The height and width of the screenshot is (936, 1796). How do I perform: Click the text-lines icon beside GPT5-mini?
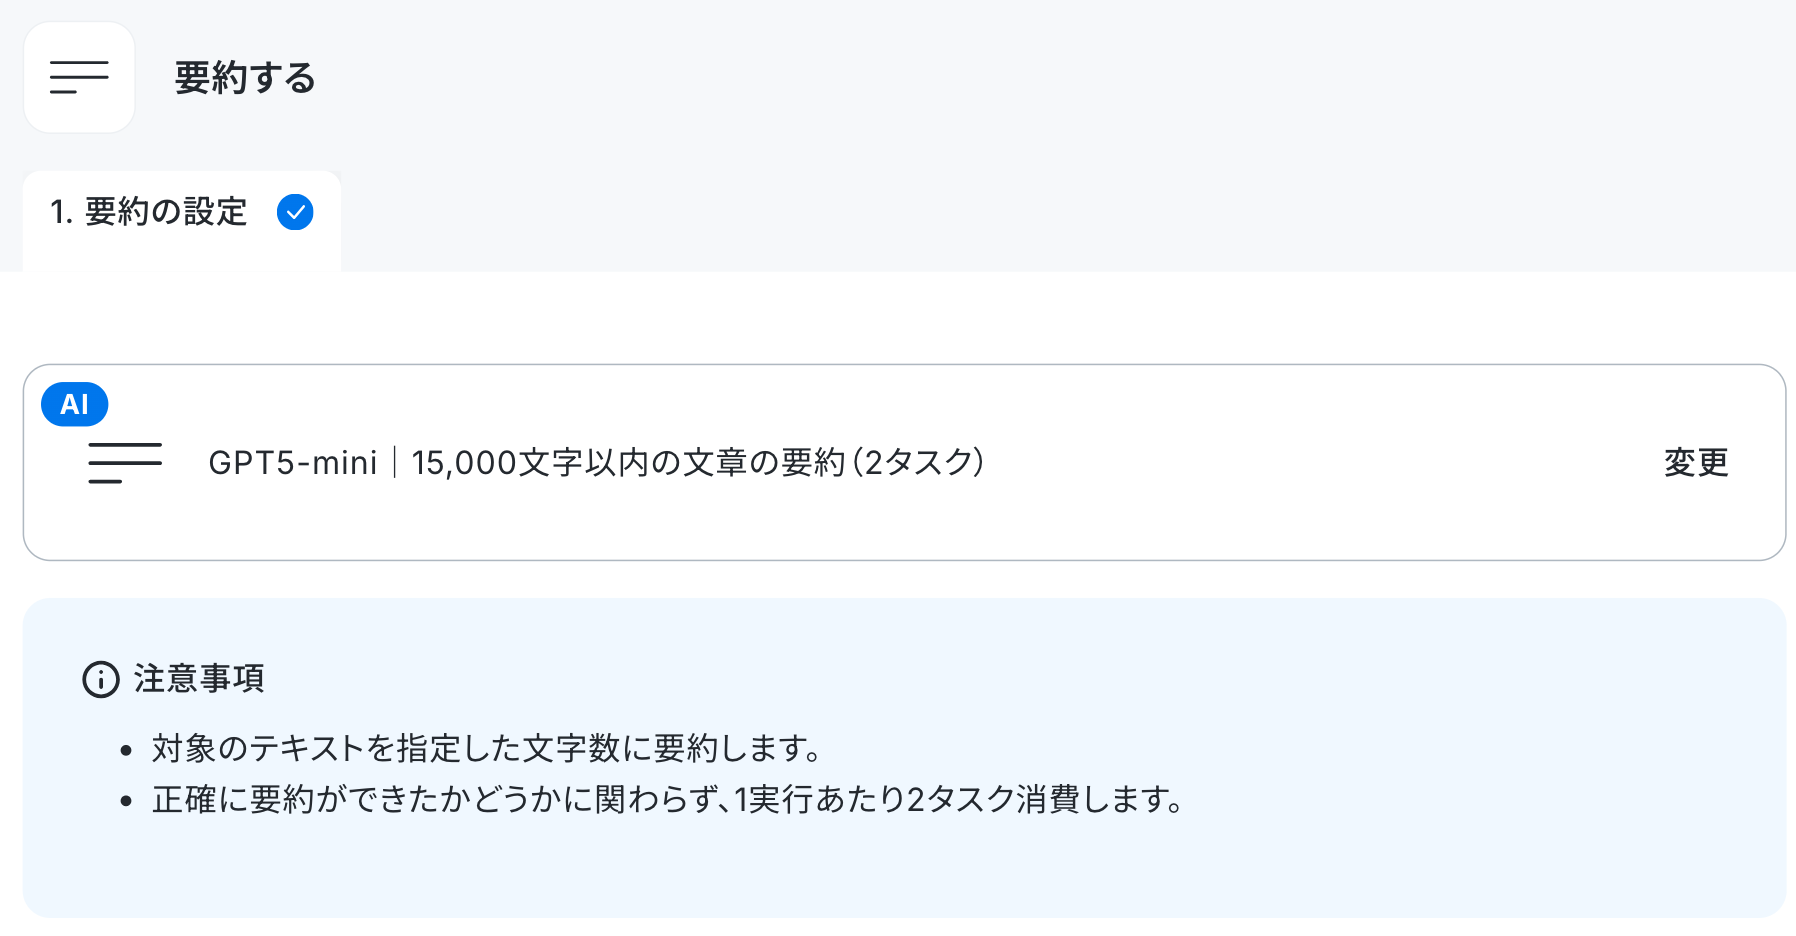point(125,463)
